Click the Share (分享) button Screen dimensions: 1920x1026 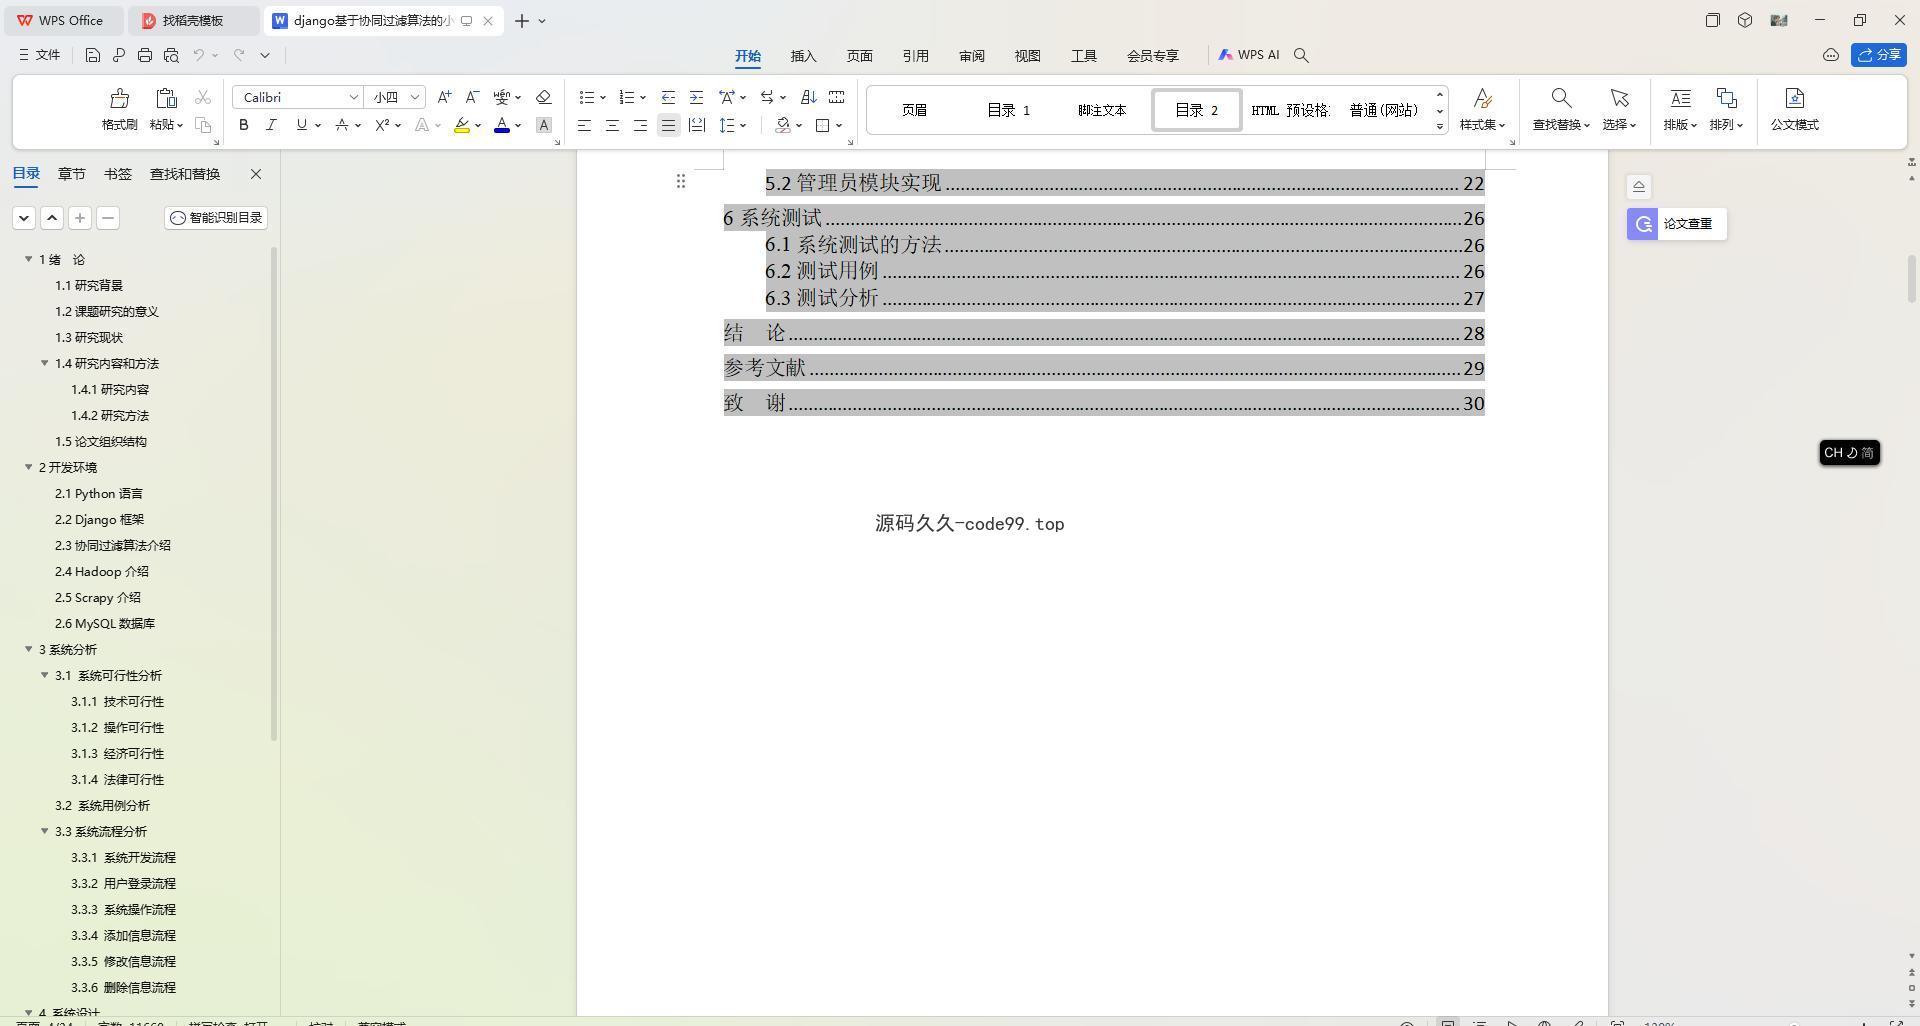click(1878, 55)
